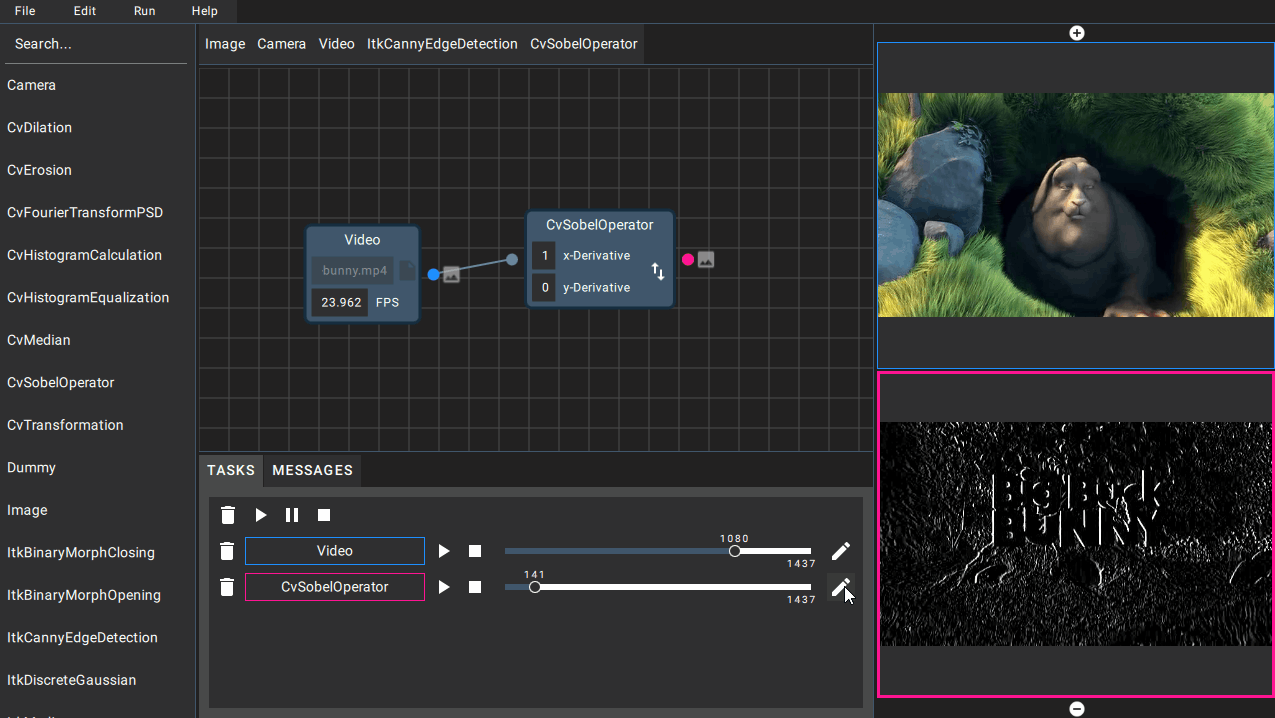Image resolution: width=1275 pixels, height=718 pixels.
Task: Delete the CvSobelOperator task
Action: [227, 587]
